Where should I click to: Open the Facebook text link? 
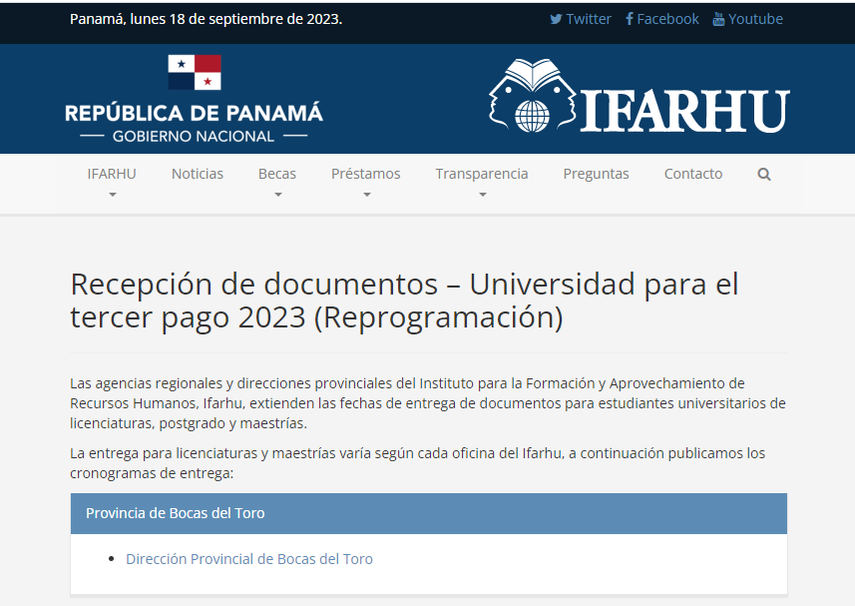click(668, 19)
